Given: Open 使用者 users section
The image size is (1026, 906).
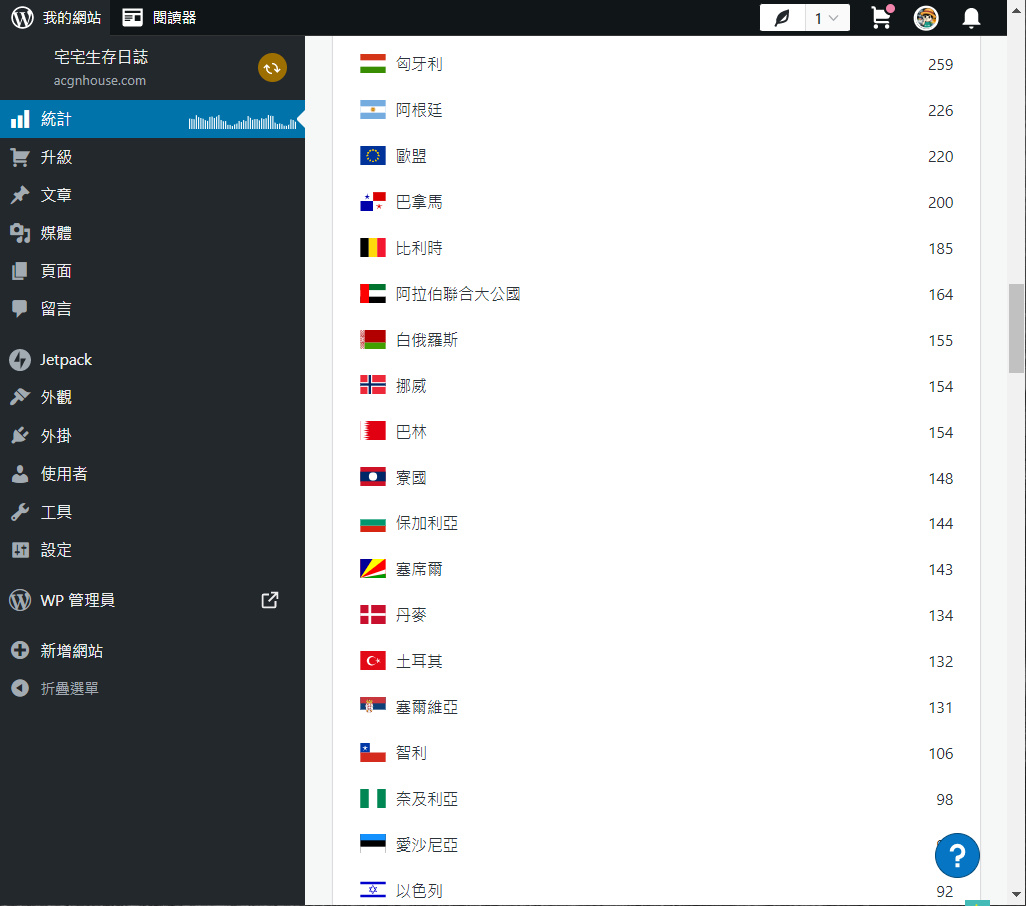Looking at the screenshot, I should pos(152,474).
